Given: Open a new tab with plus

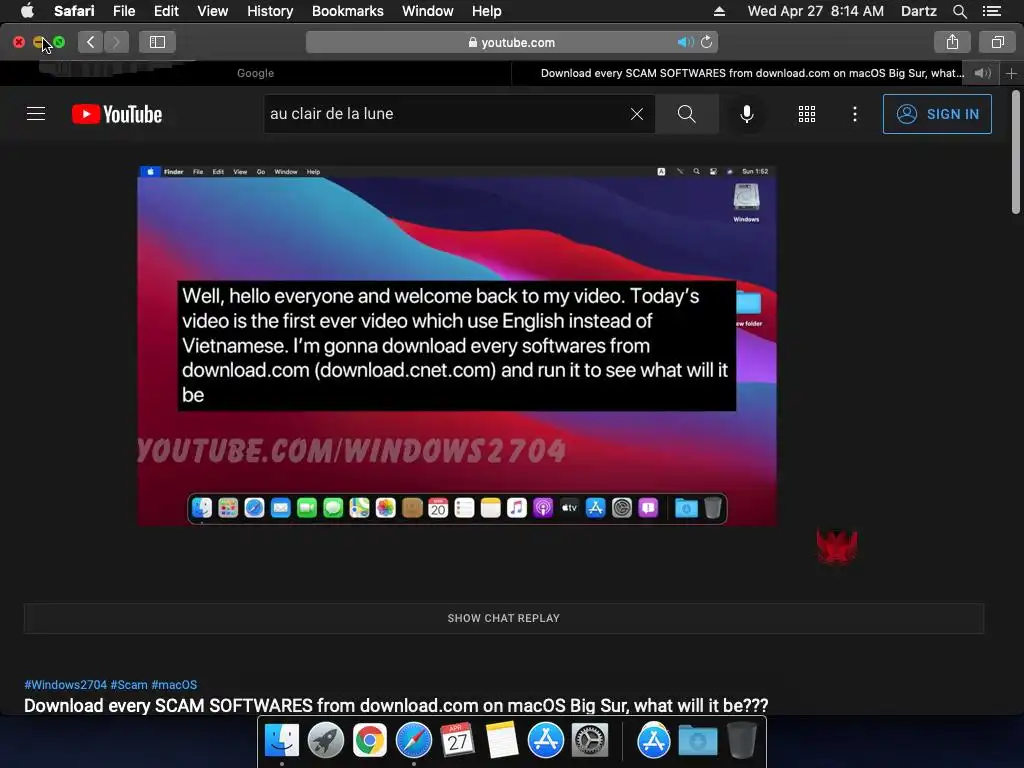Looking at the screenshot, I should (x=1012, y=74).
